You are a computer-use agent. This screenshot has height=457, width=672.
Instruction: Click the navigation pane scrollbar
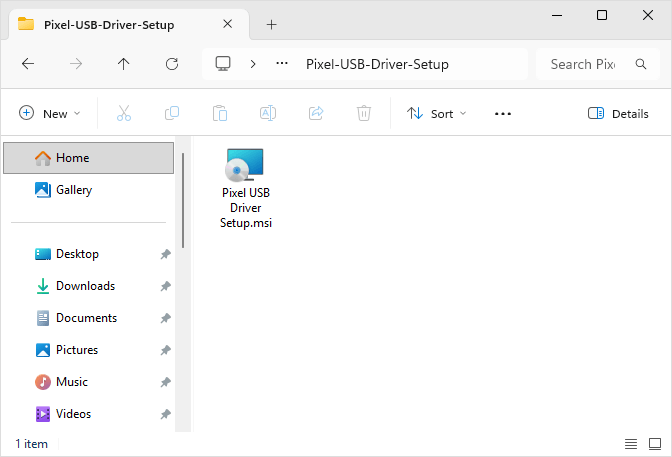coord(183,200)
